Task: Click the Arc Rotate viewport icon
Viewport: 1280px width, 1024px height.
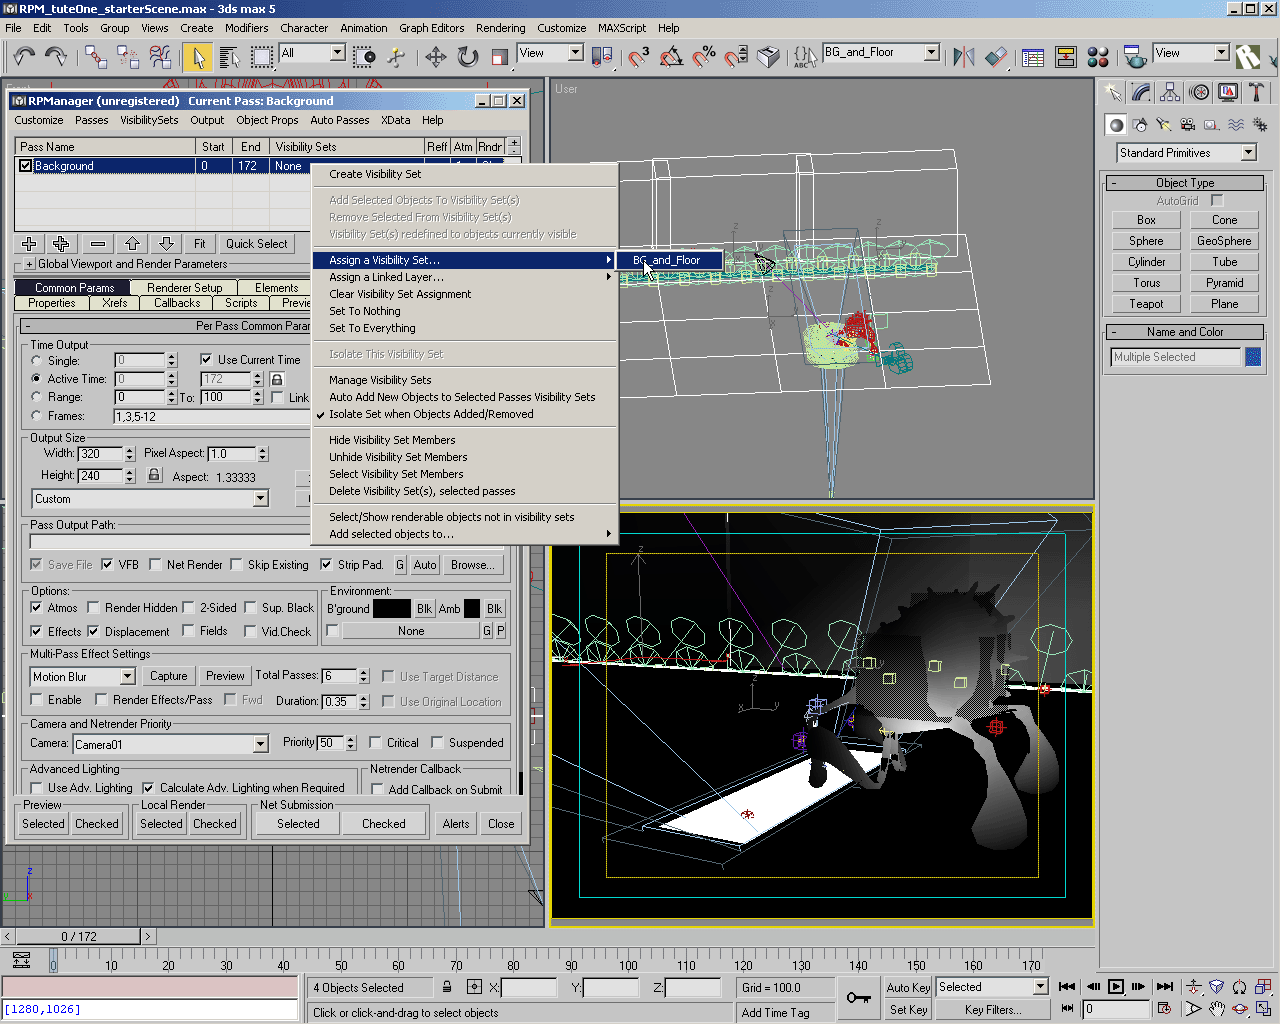Action: click(x=1240, y=1009)
